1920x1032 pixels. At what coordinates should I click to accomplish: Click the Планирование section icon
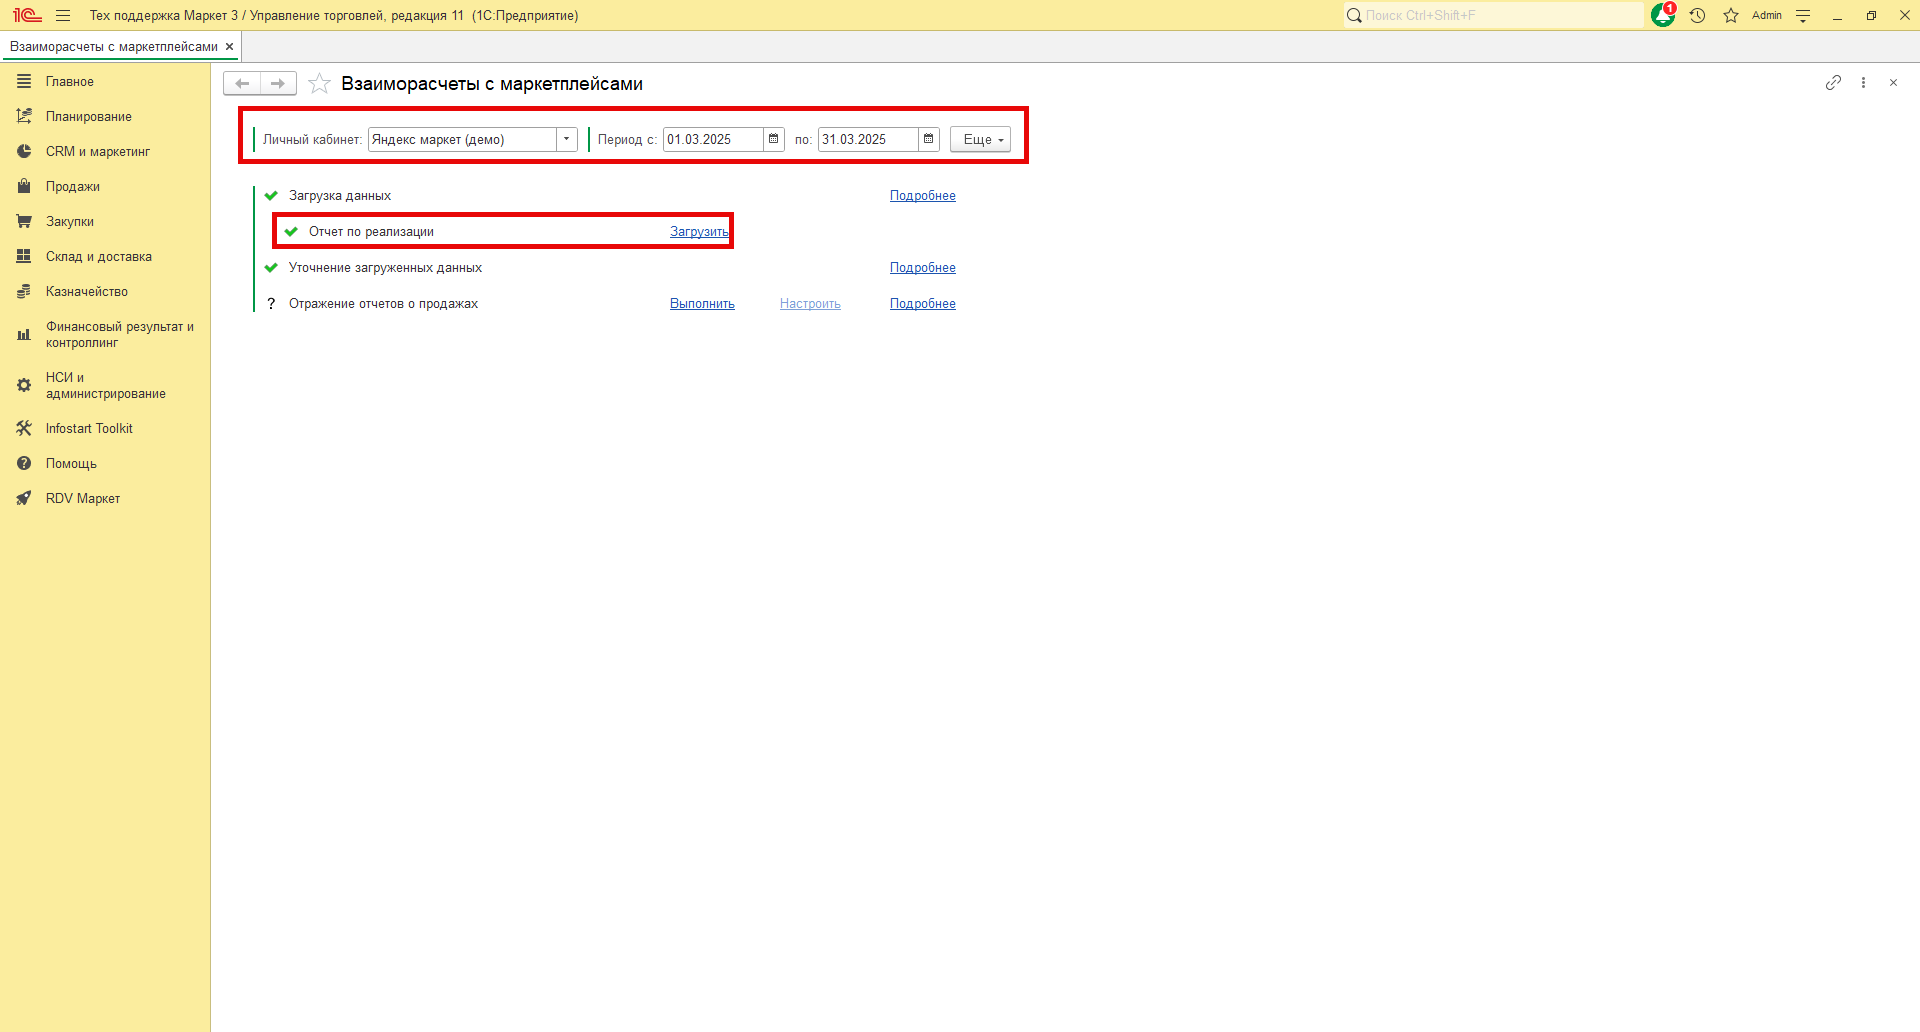[x=24, y=116]
